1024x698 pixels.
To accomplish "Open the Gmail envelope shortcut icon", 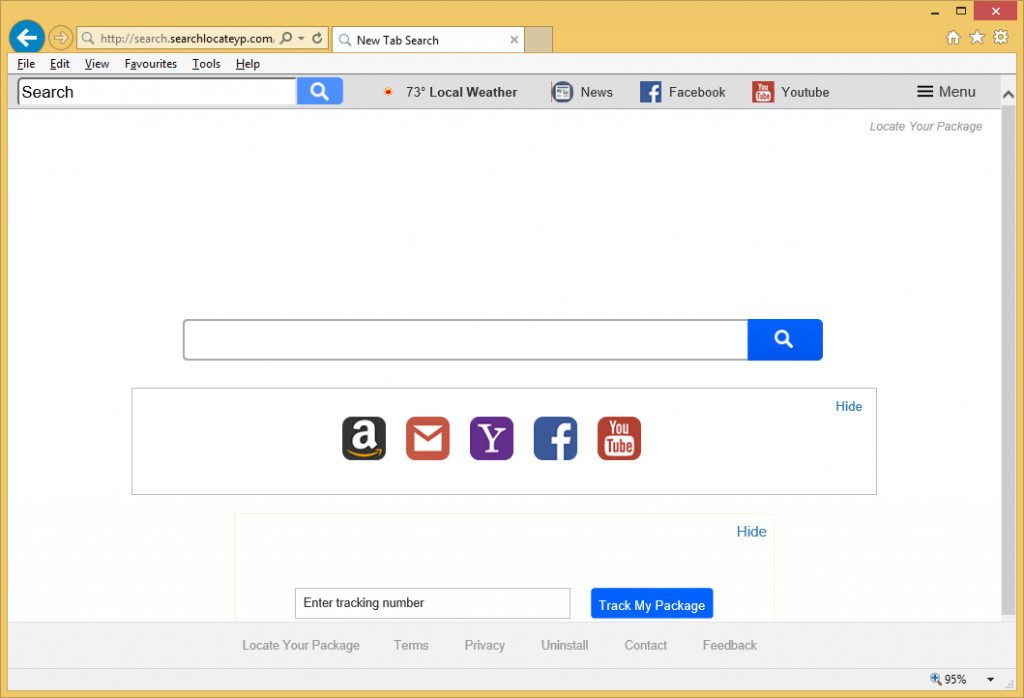I will [428, 438].
